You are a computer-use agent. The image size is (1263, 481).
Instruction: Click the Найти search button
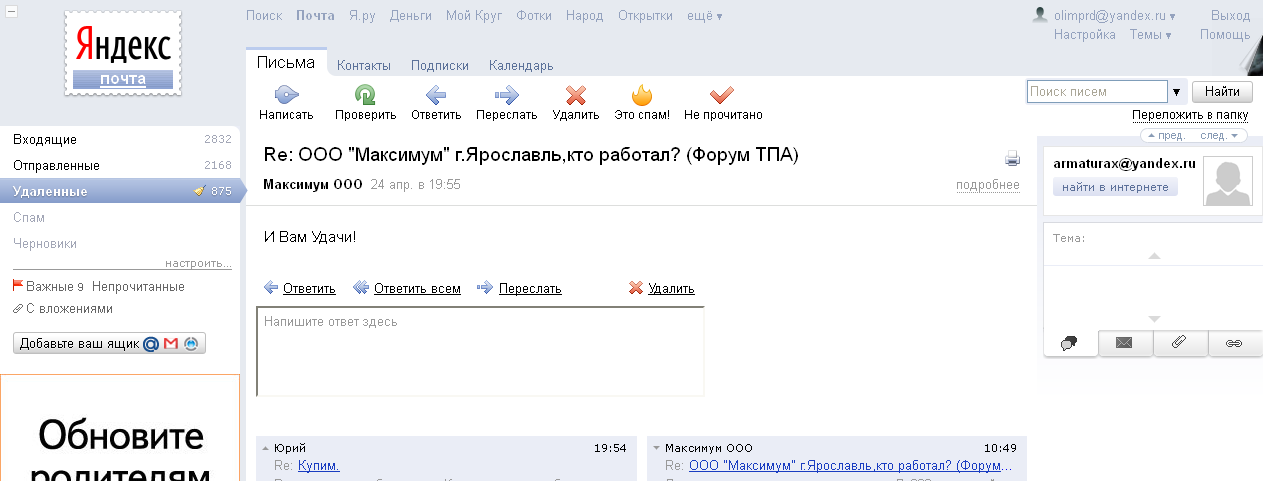coord(1222,92)
